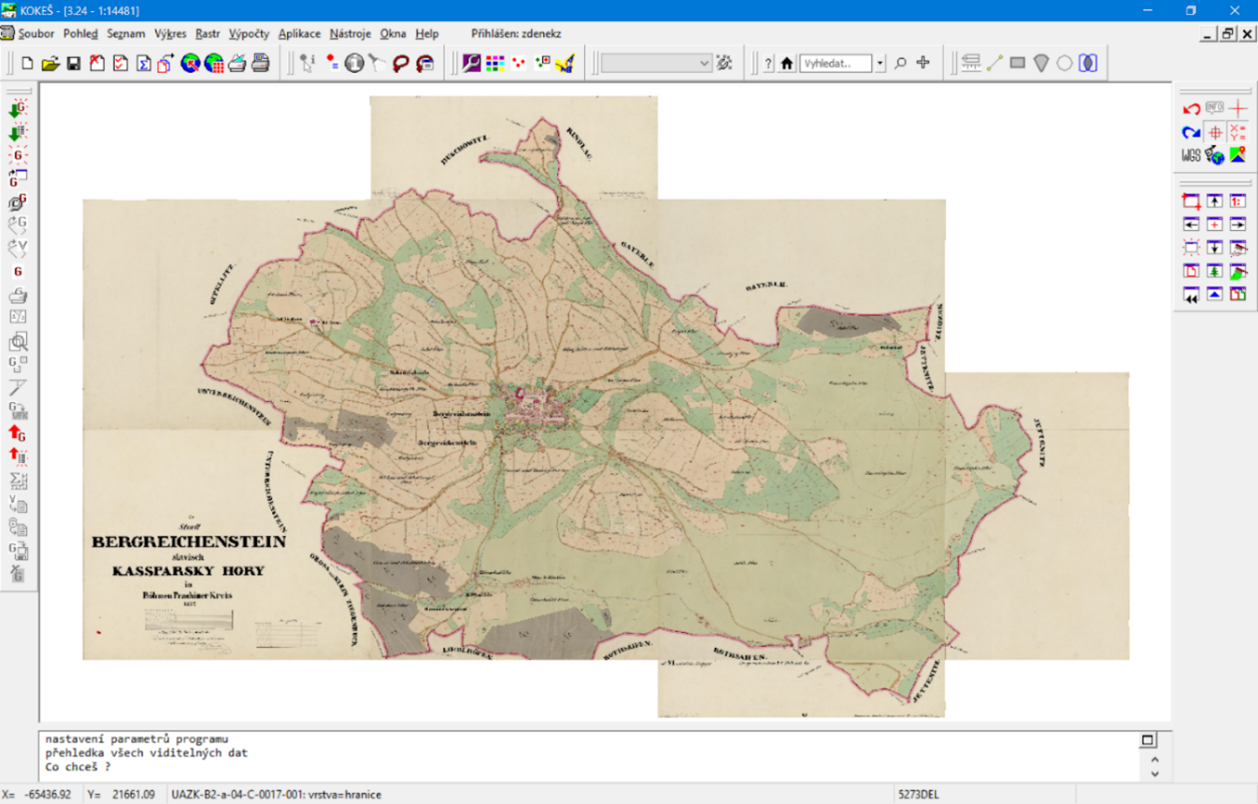
Task: Click the round info icon
Action: click(354, 63)
